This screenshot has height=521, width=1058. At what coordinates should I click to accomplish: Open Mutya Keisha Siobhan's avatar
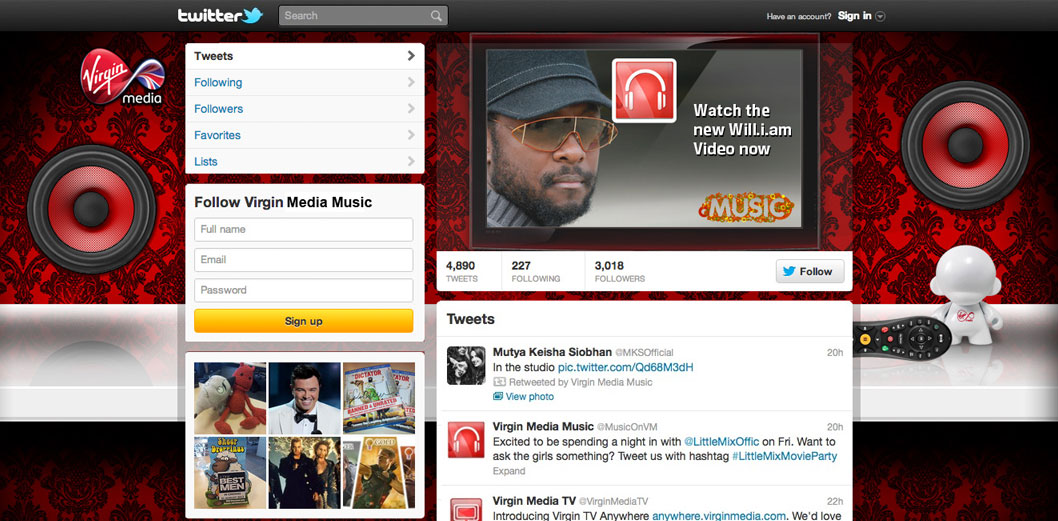coord(466,366)
